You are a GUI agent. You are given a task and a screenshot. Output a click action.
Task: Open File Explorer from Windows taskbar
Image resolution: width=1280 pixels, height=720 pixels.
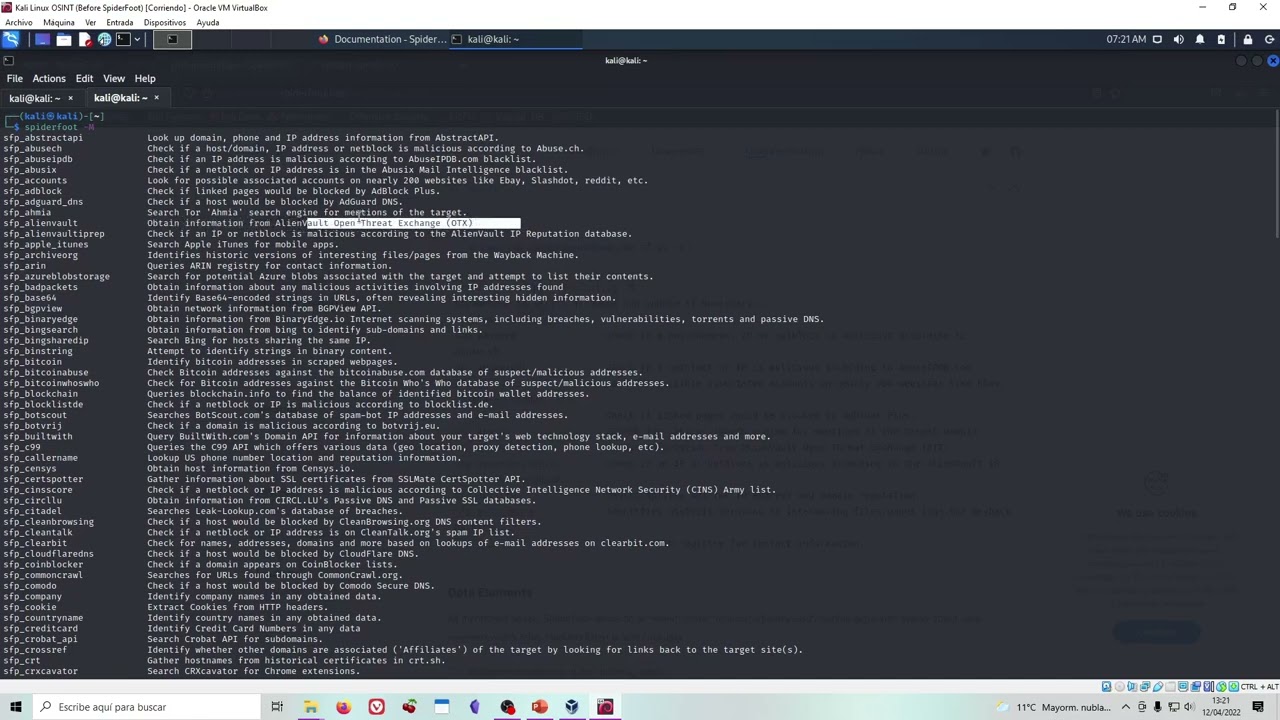pyautogui.click(x=310, y=707)
